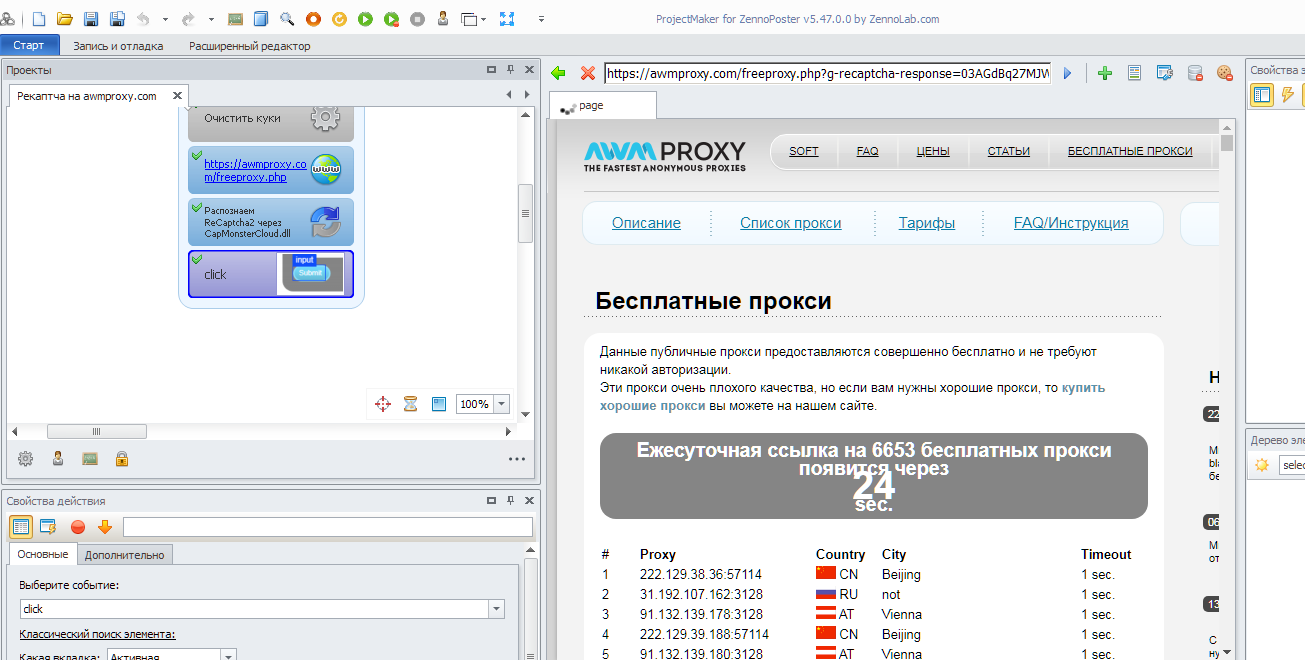Click the orange record circle icon
The height and width of the screenshot is (660, 1305).
(313, 19)
